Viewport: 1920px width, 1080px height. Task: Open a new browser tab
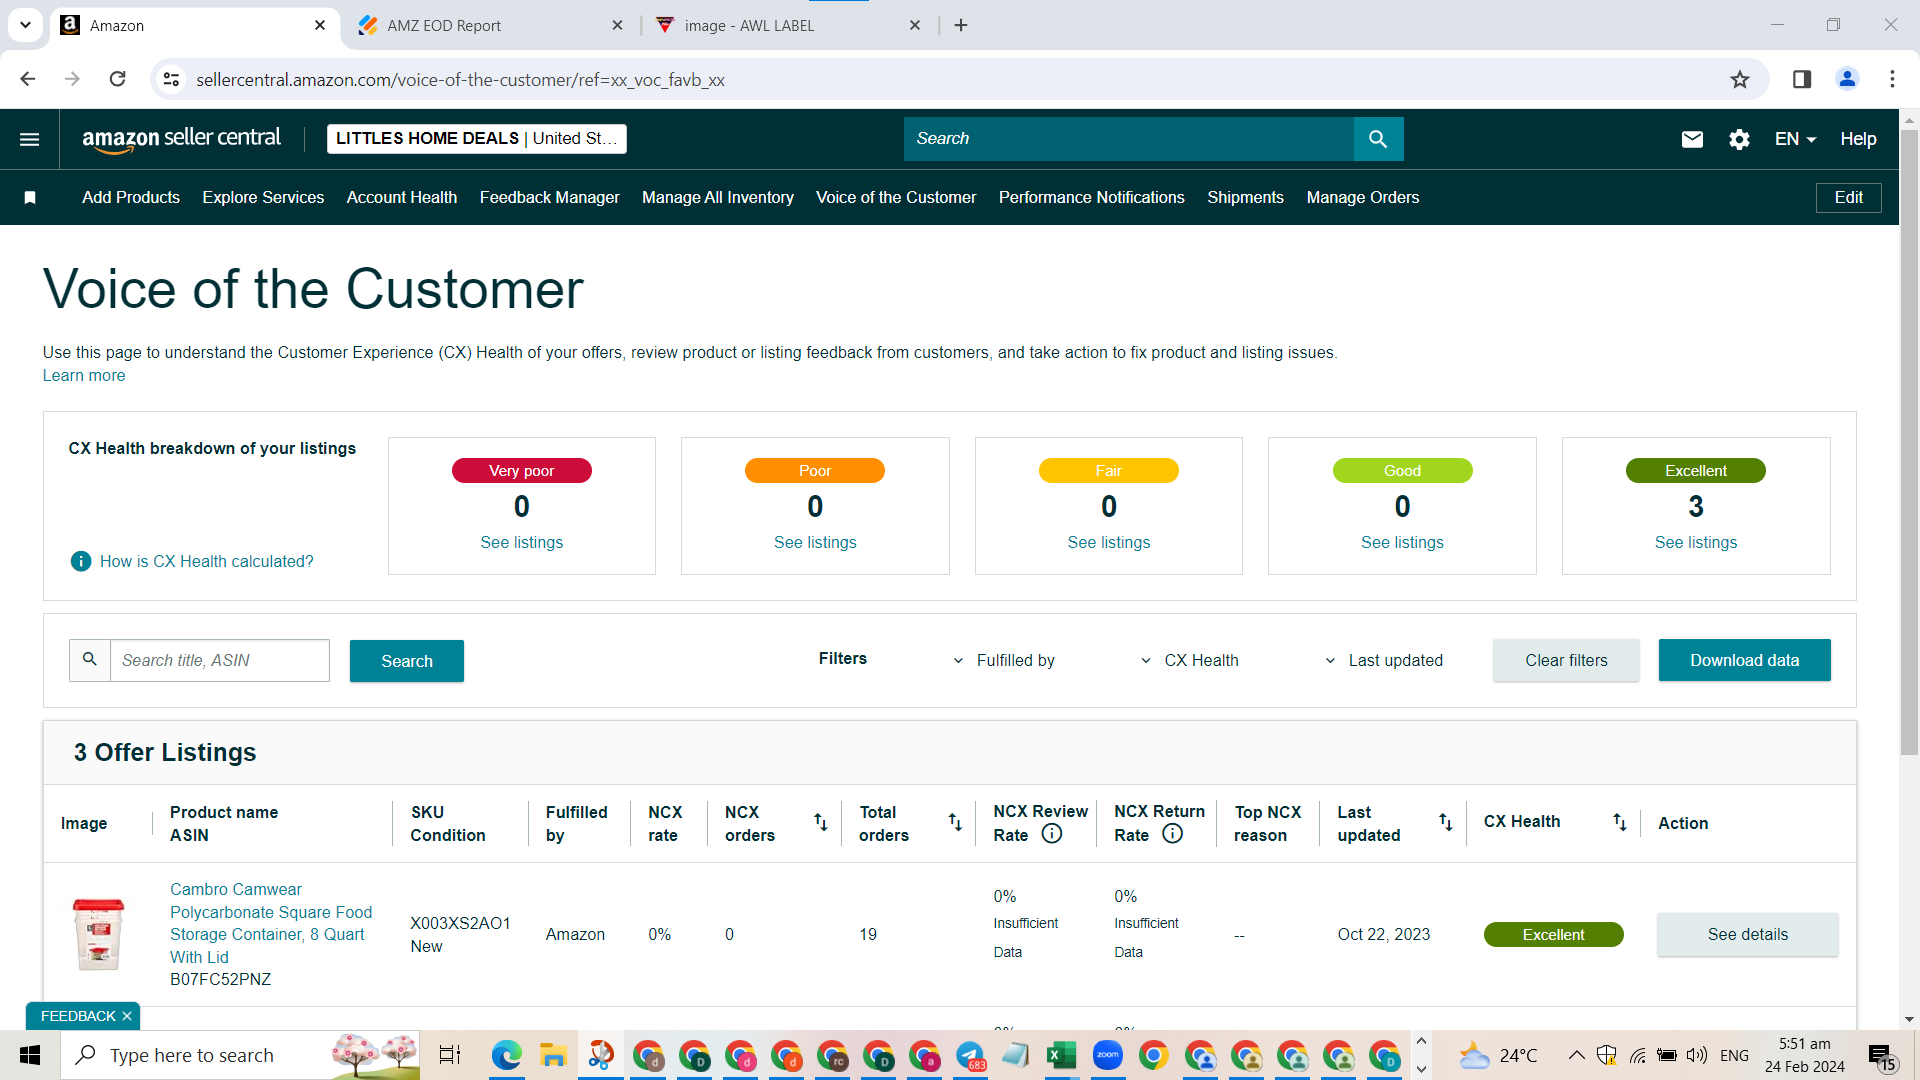coord(961,25)
